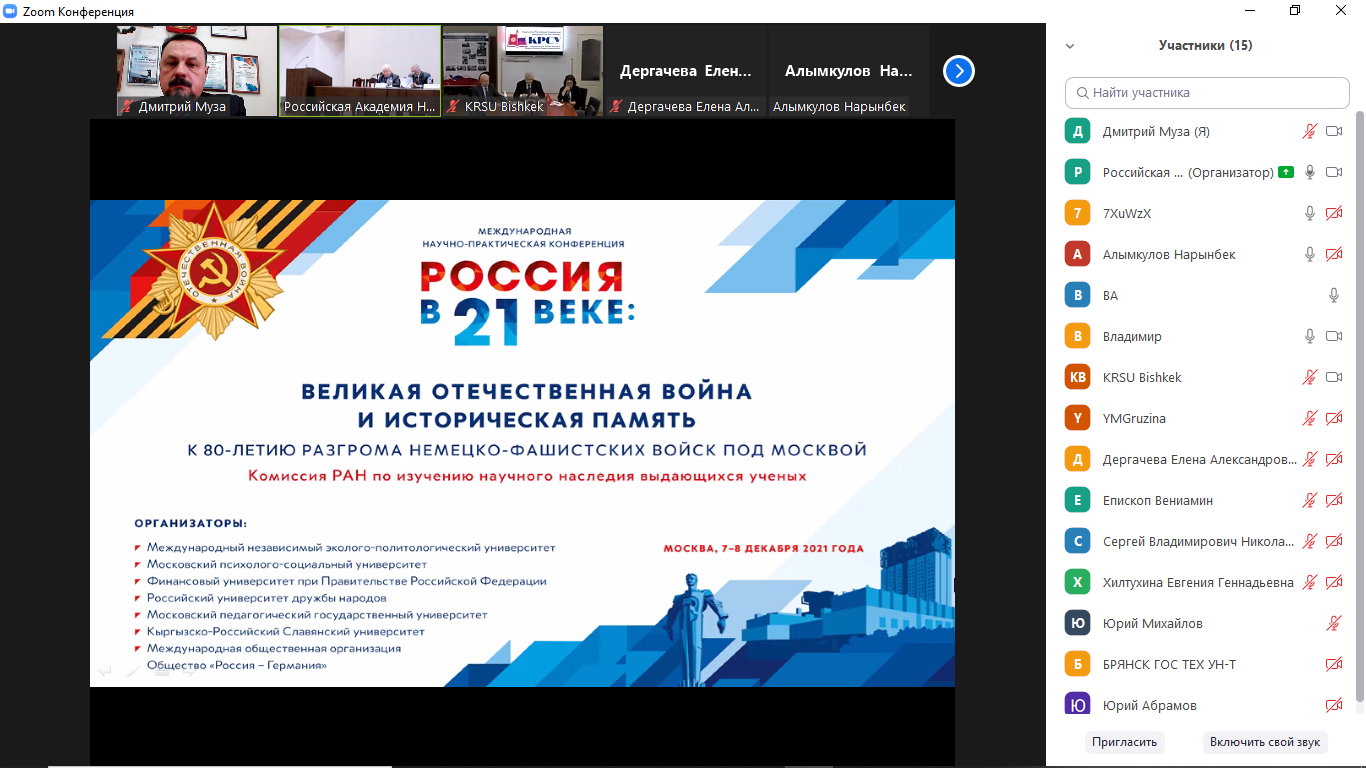Viewport: 1366px width, 768px height.
Task: Click participant name 'Юрий Михайлов' in the list
Action: pyautogui.click(x=1153, y=624)
